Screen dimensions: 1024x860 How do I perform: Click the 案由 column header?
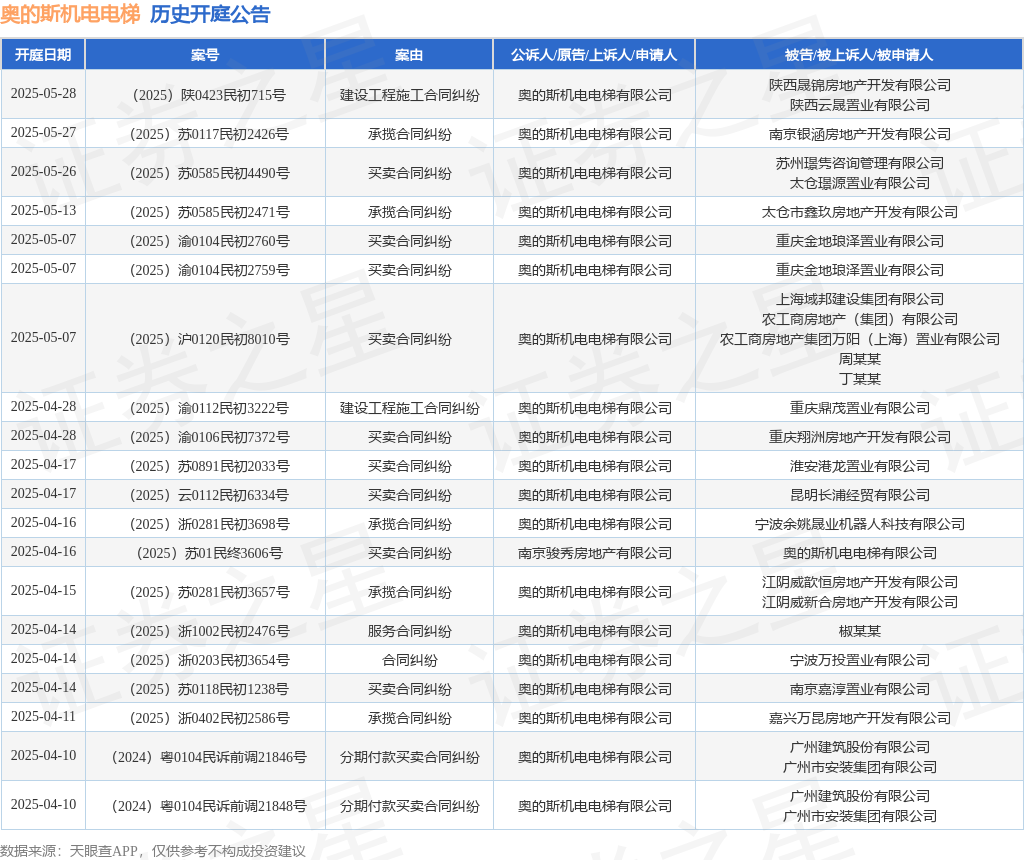409,55
